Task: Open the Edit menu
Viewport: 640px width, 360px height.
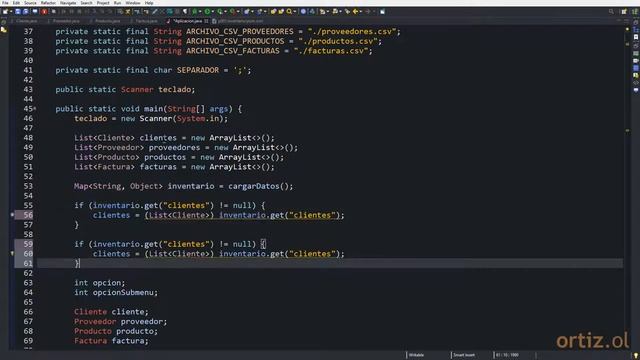Action: click(16, 3)
